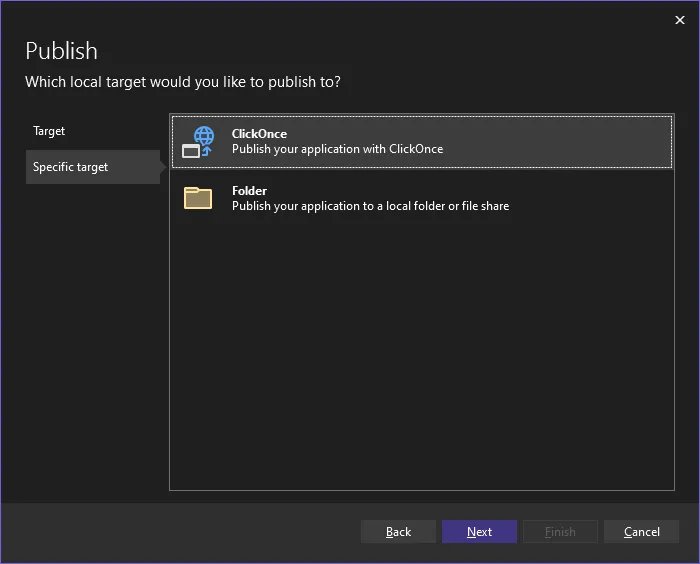
Task: Click the yellow Folder icon
Action: 198,198
